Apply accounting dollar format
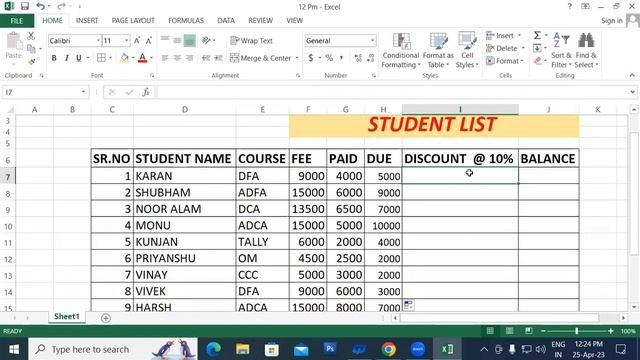Image resolution: width=640 pixels, height=360 pixels. click(x=311, y=58)
